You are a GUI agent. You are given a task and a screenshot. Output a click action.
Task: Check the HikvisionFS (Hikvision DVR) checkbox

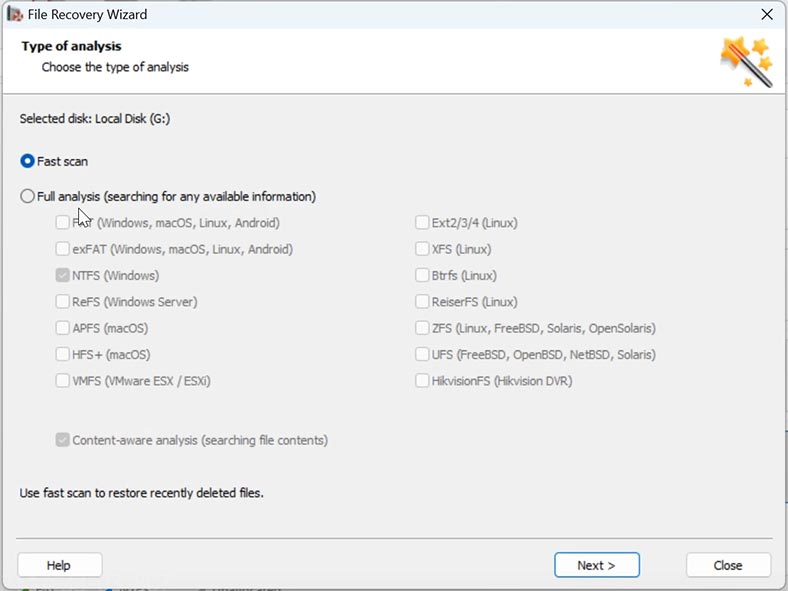tap(422, 381)
